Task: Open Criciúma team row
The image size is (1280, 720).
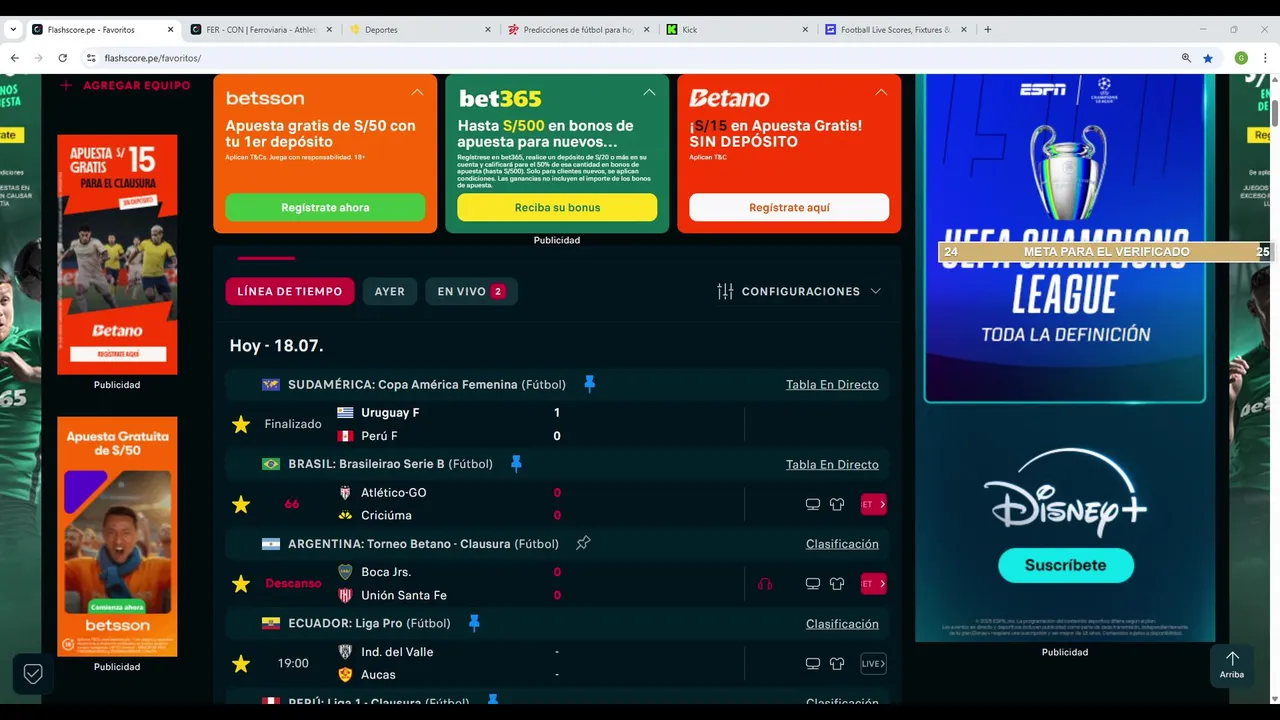Action: [448, 515]
